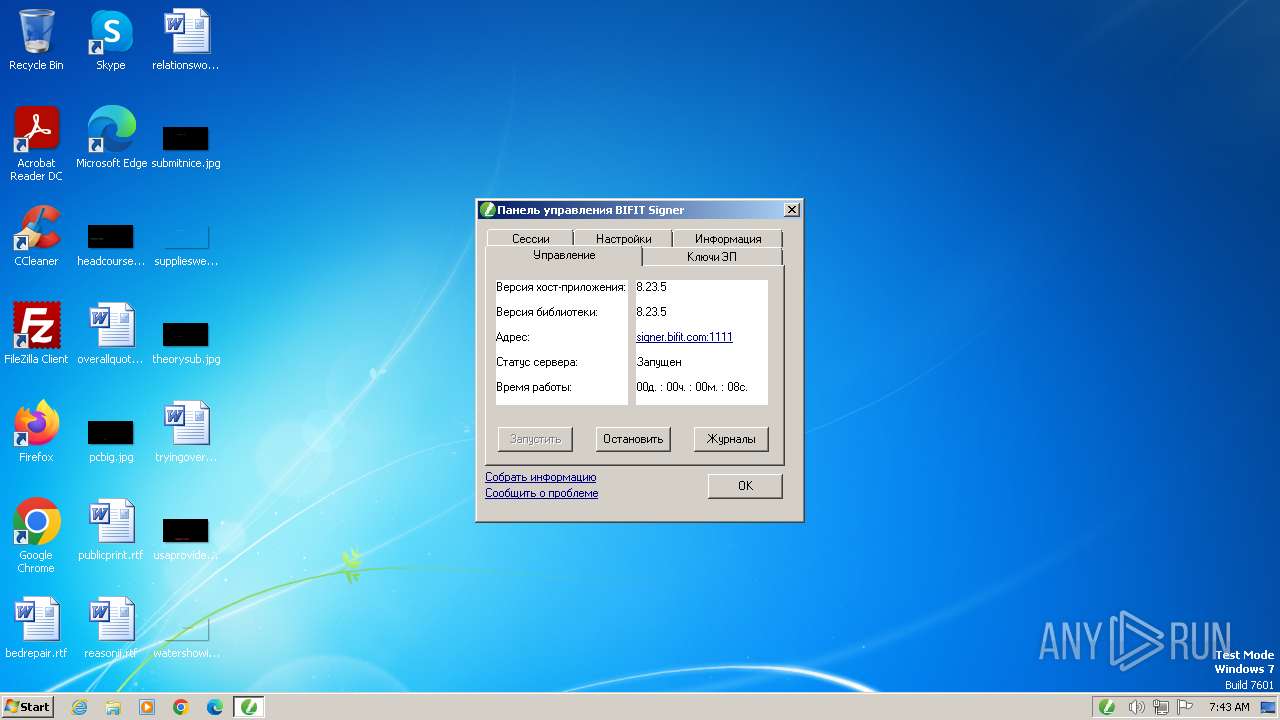
Task: Select publicprint.rtf desktop file
Action: pos(110,530)
